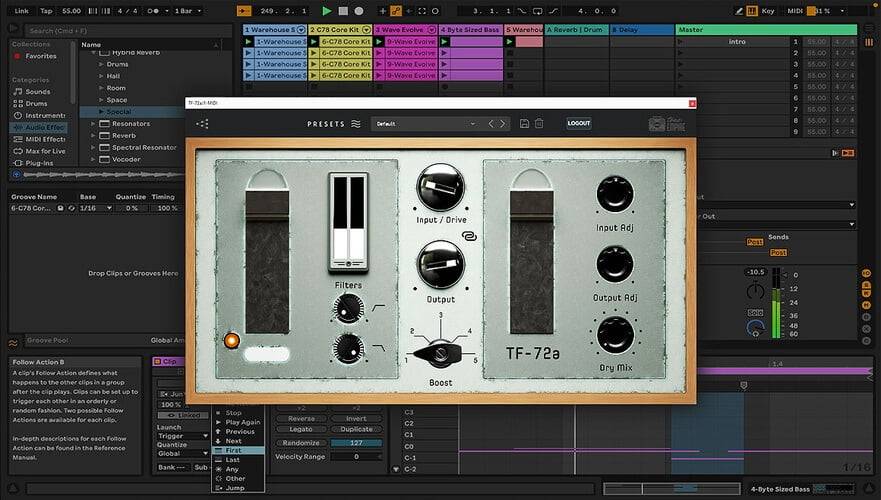Choose Any in follow action list

pos(238,469)
